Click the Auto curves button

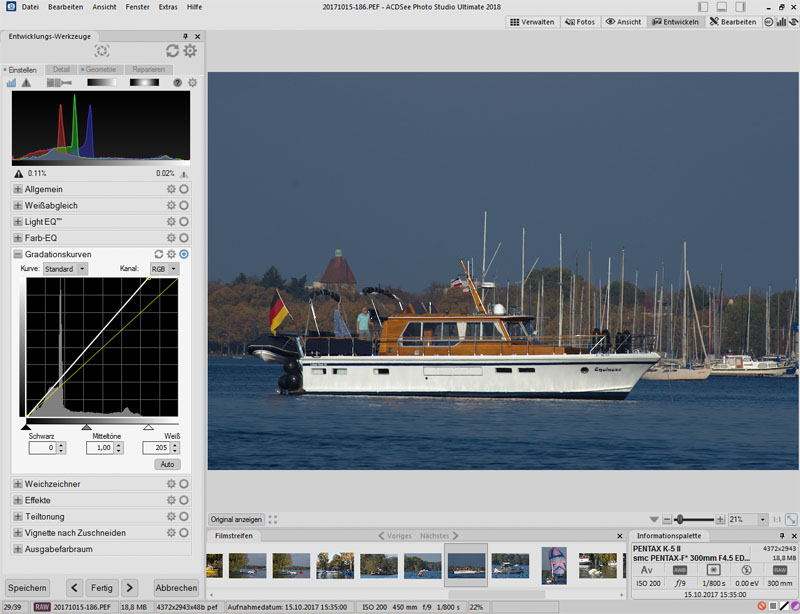165,464
